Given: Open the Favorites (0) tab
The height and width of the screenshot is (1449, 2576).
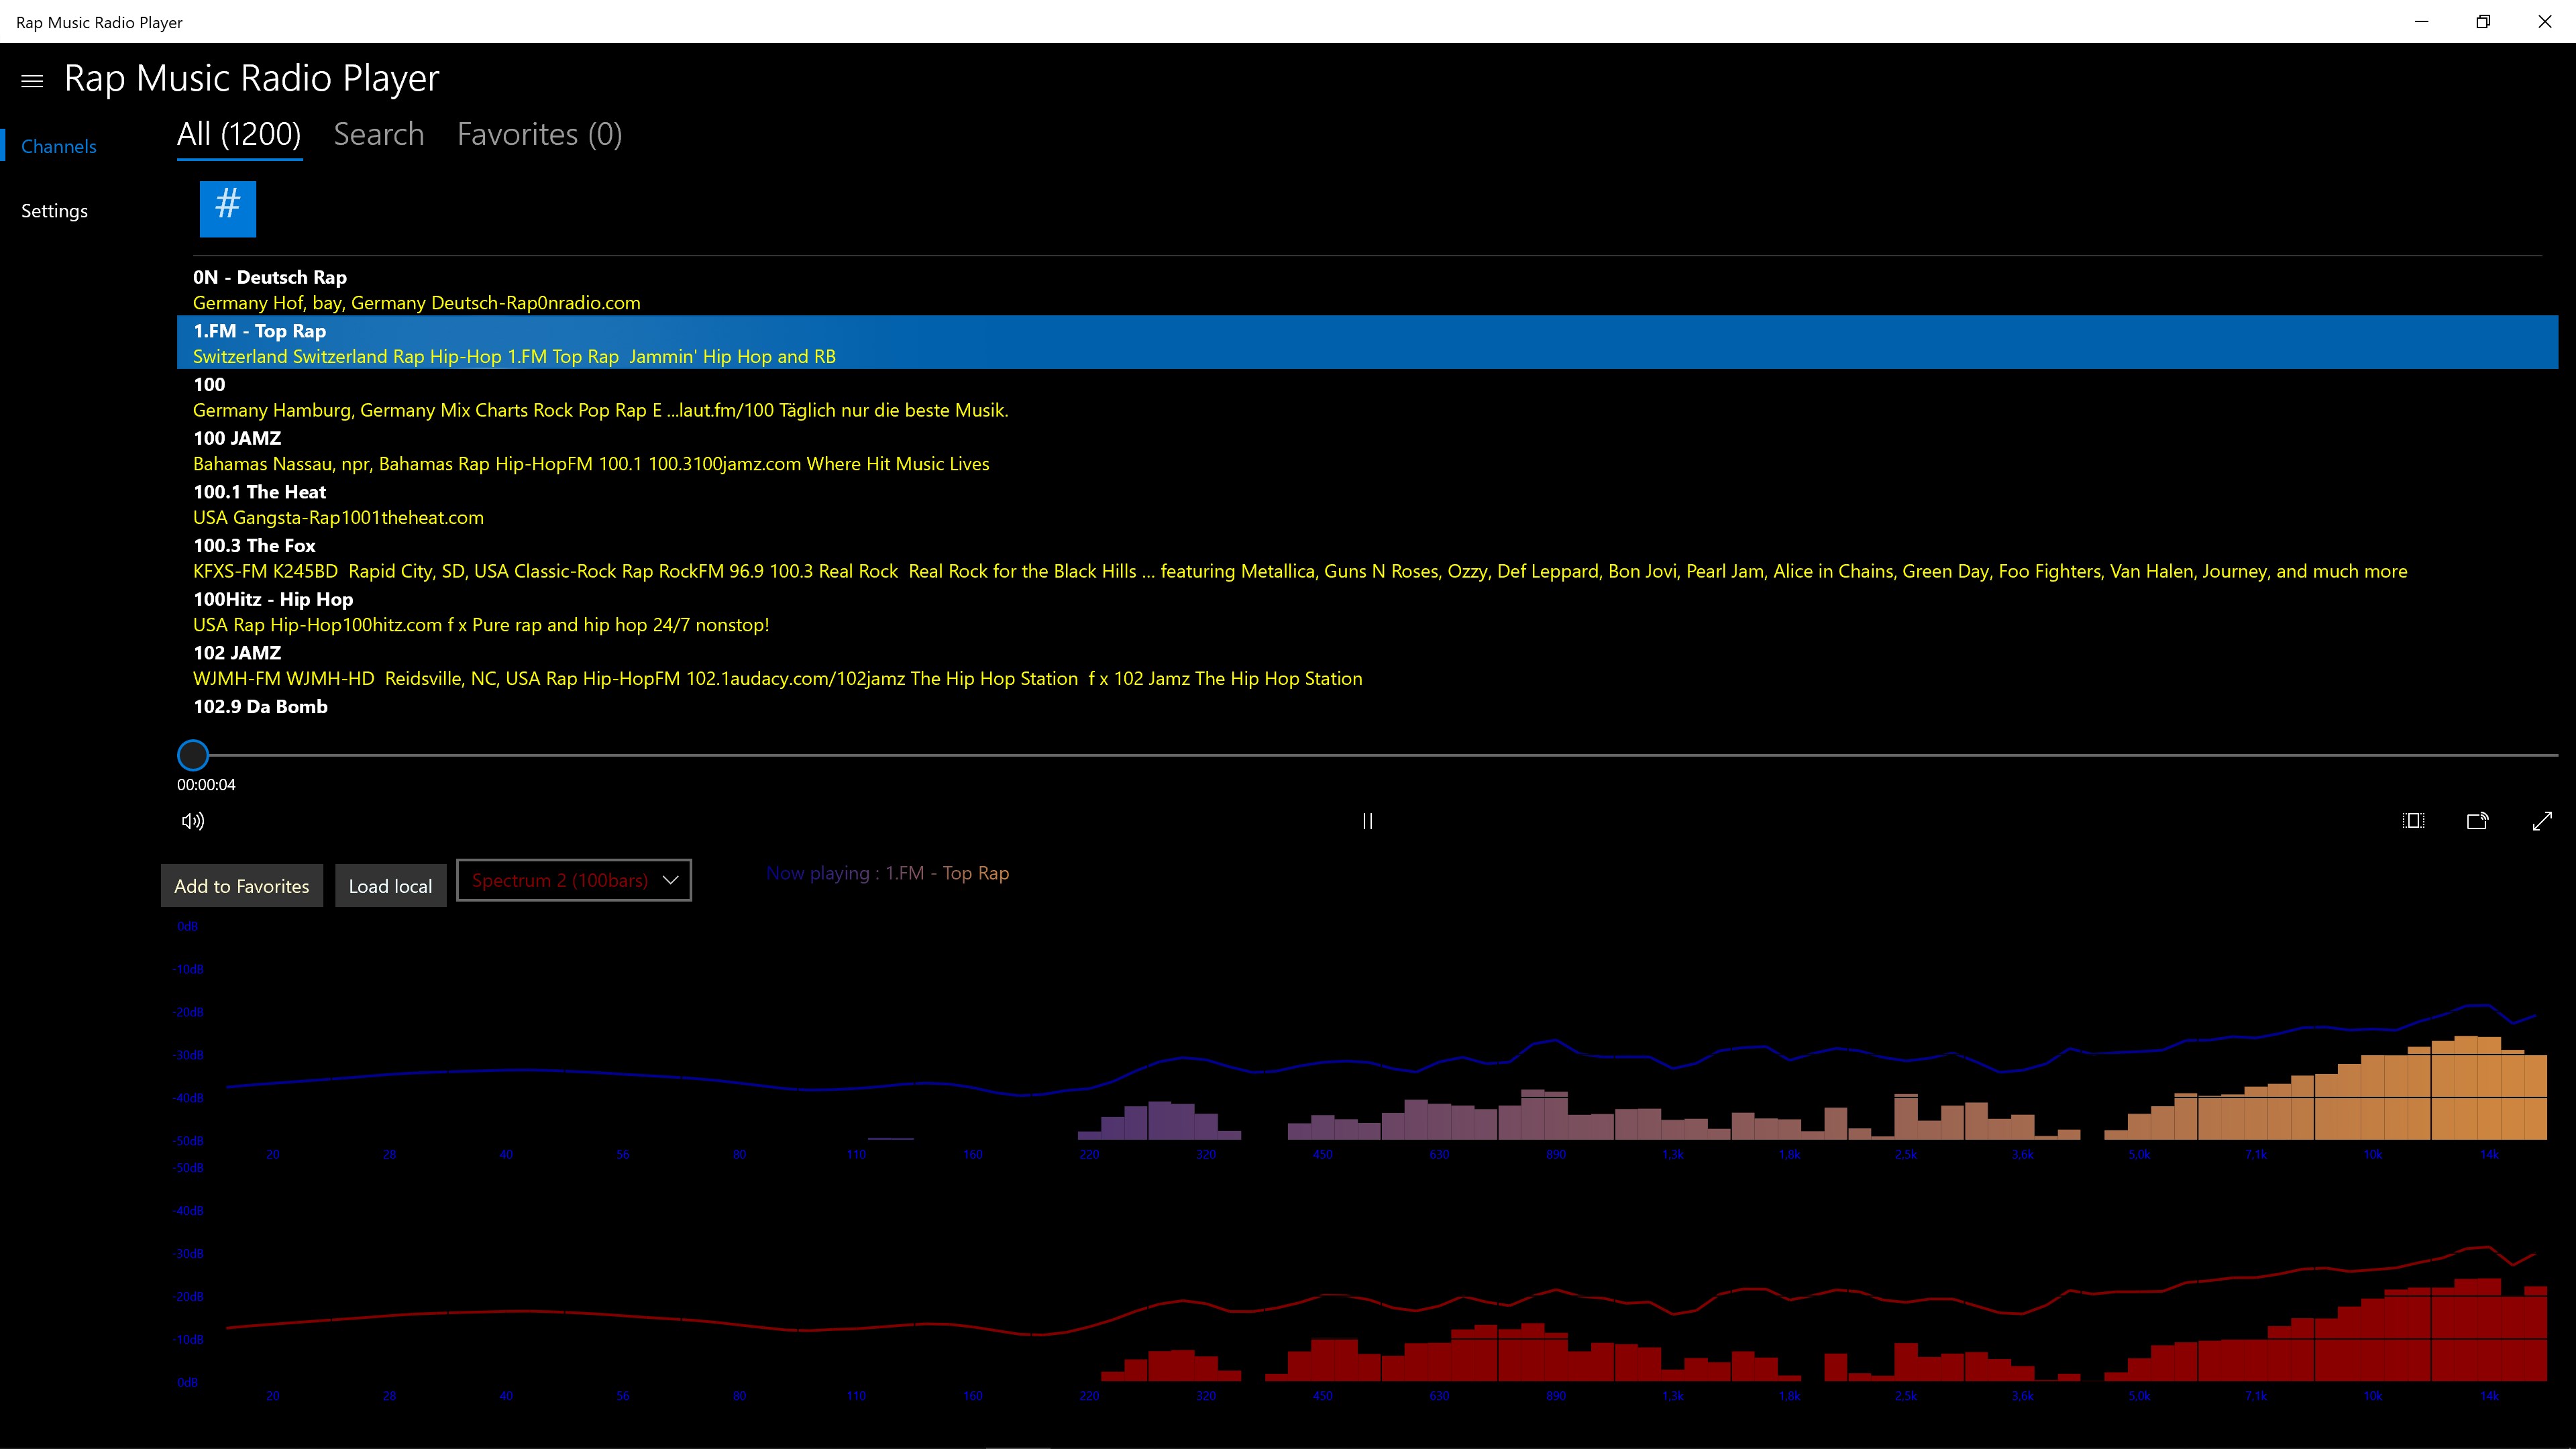Looking at the screenshot, I should (539, 135).
